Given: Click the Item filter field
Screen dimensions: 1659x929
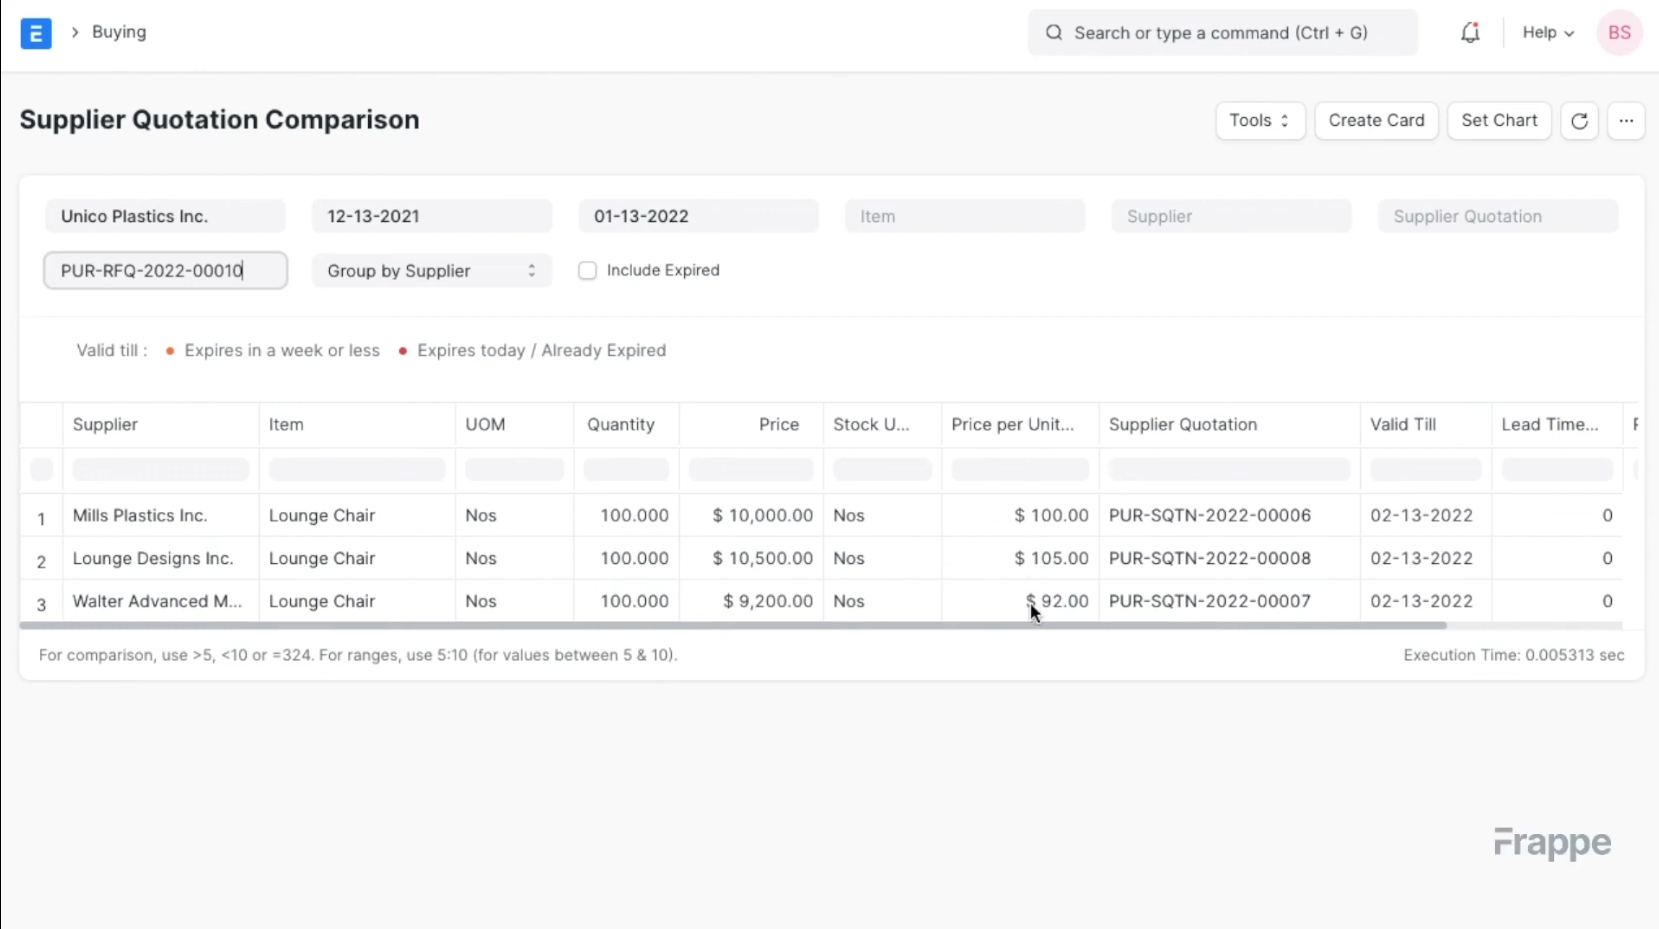Looking at the screenshot, I should [x=965, y=216].
